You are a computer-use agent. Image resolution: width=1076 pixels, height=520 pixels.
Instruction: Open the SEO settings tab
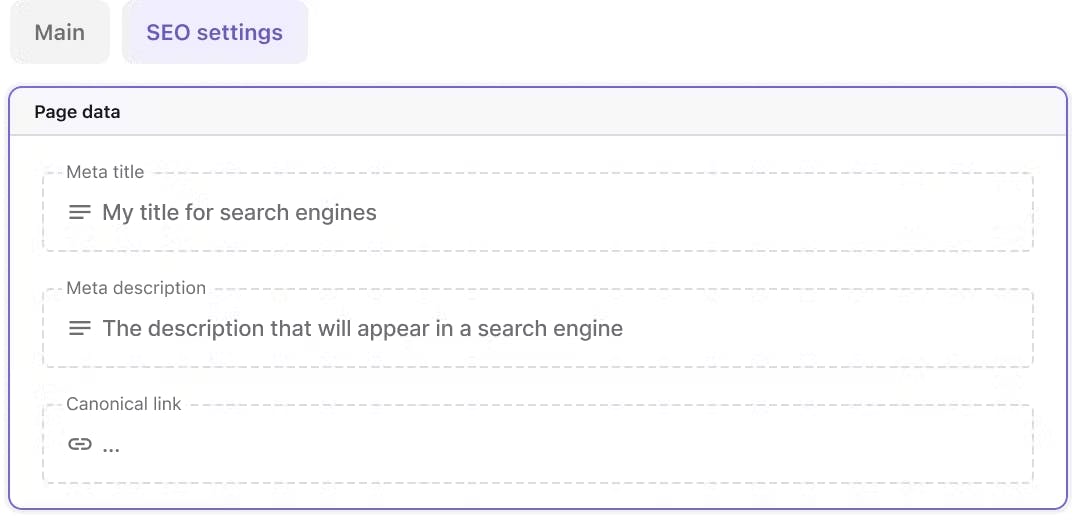[214, 33]
